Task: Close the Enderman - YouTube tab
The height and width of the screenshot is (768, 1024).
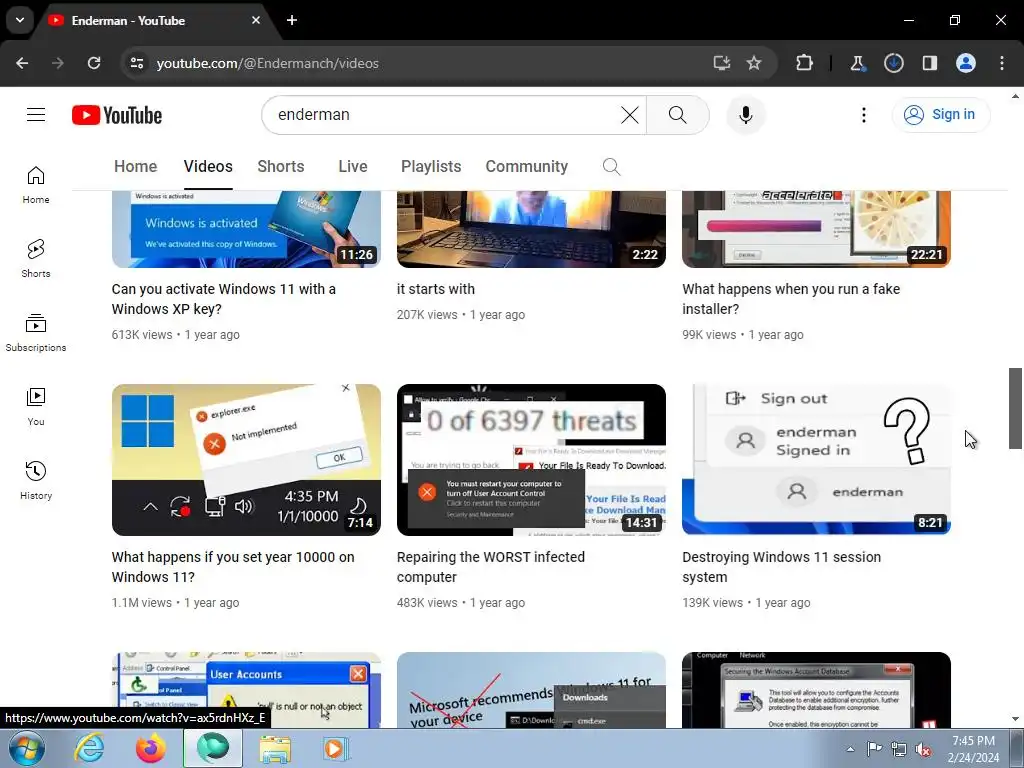Action: pyautogui.click(x=256, y=20)
